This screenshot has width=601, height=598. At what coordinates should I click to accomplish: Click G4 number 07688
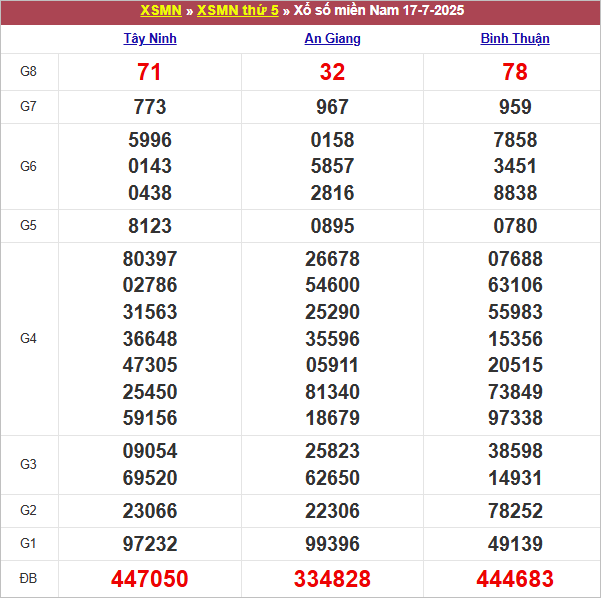click(x=515, y=259)
